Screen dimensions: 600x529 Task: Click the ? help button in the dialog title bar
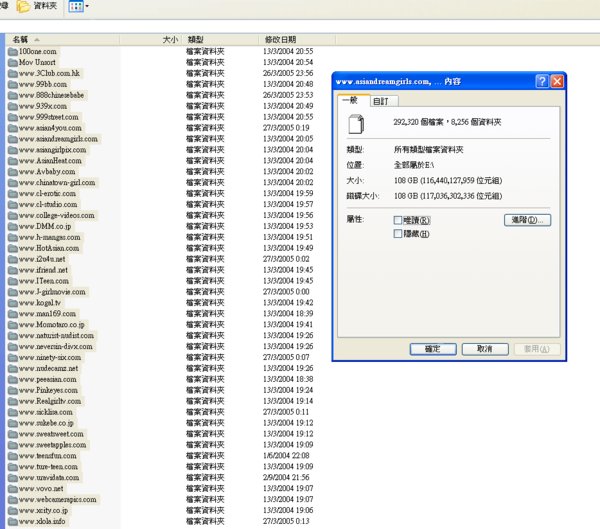click(x=542, y=81)
